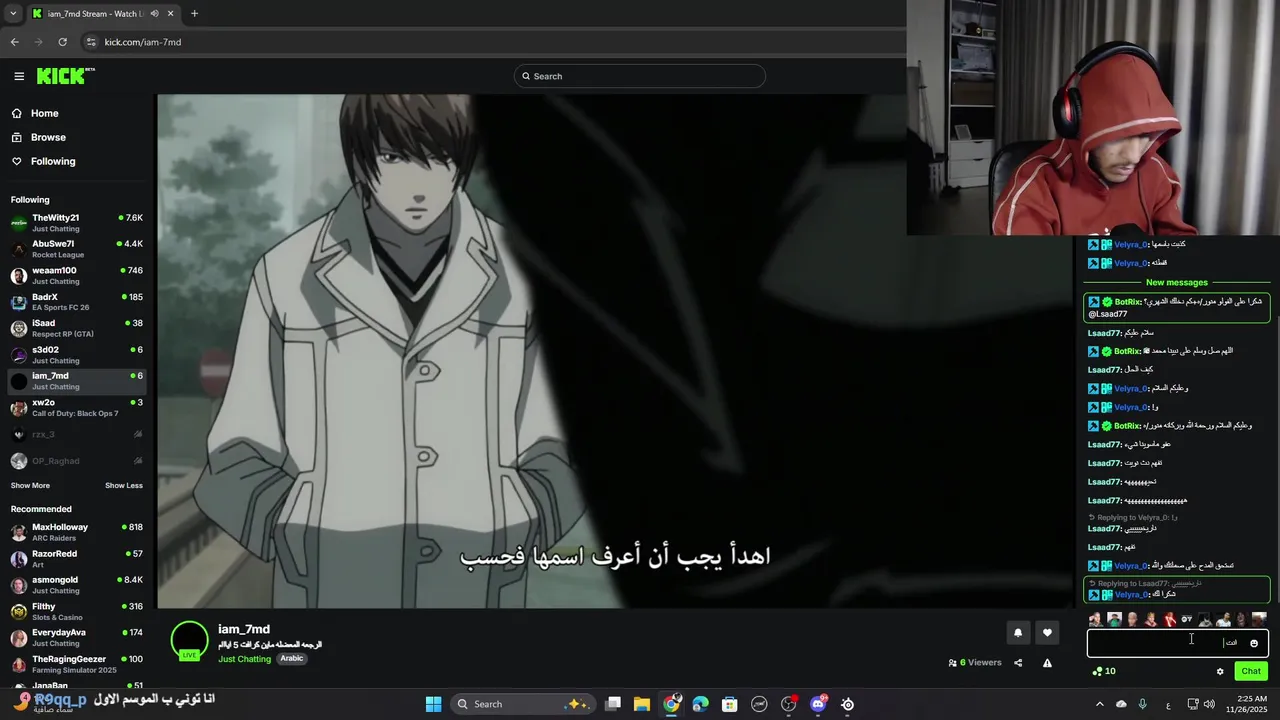This screenshot has height=720, width=1280.
Task: Open Browse in the sidebar
Action: point(48,137)
